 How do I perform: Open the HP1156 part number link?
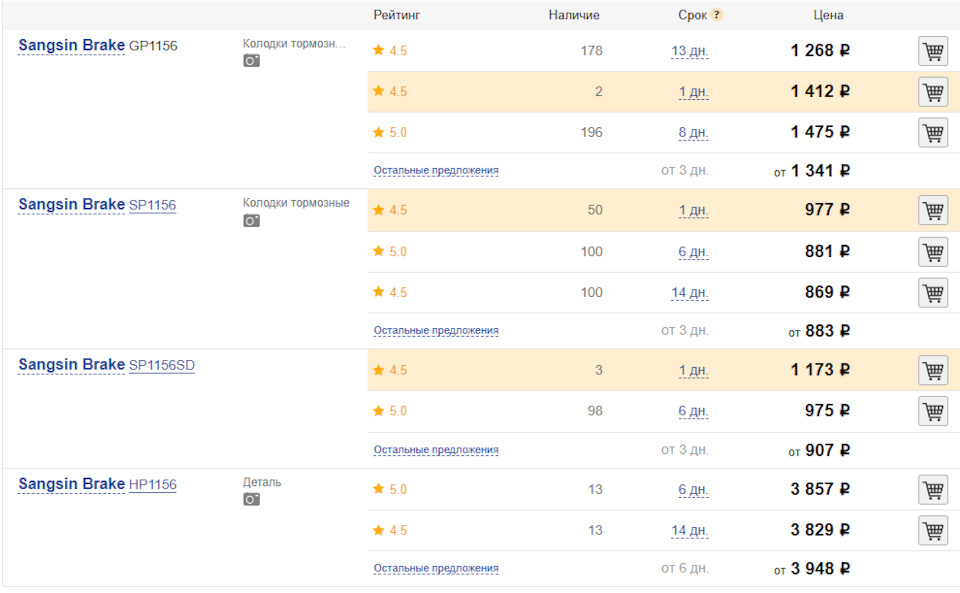(x=153, y=485)
